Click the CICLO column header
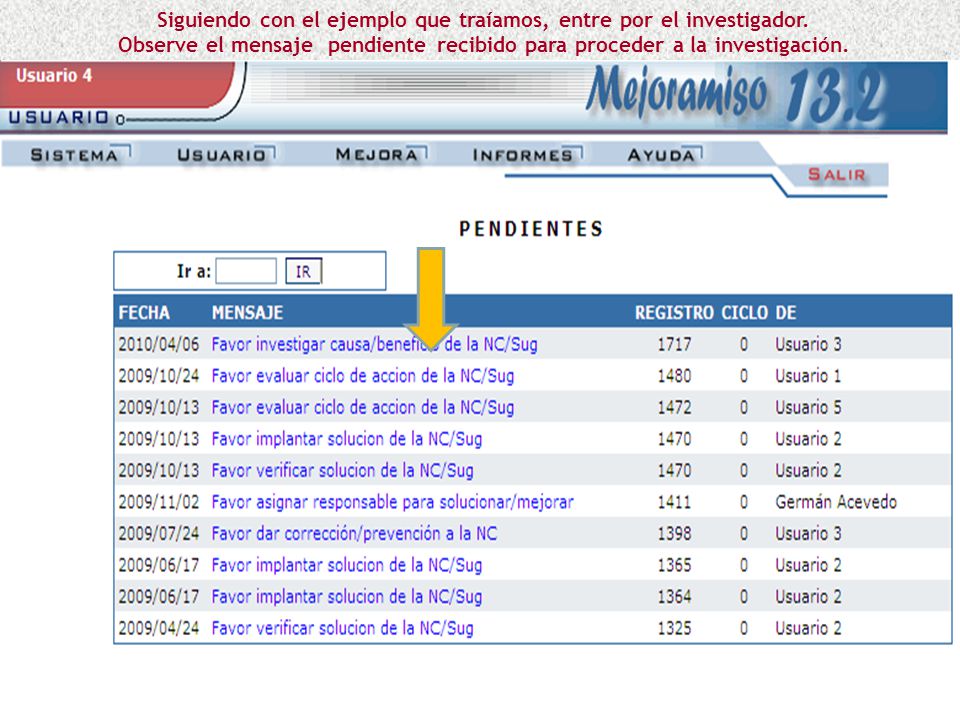The image size is (960, 720). pos(744,313)
